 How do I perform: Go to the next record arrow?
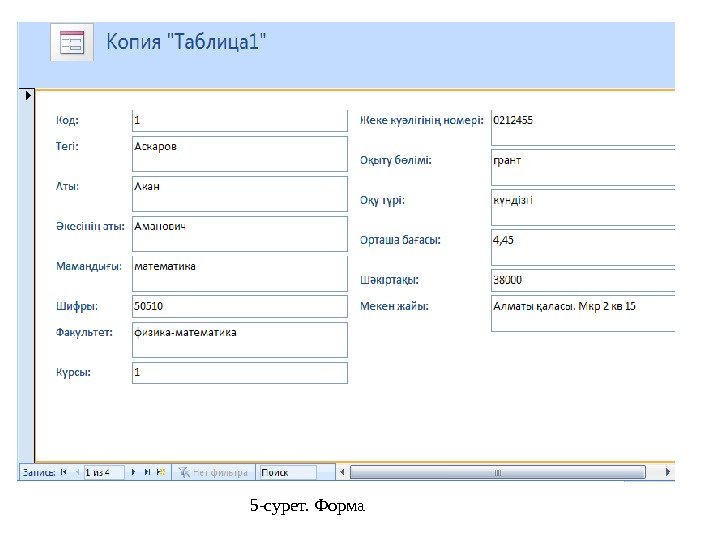coord(134,472)
